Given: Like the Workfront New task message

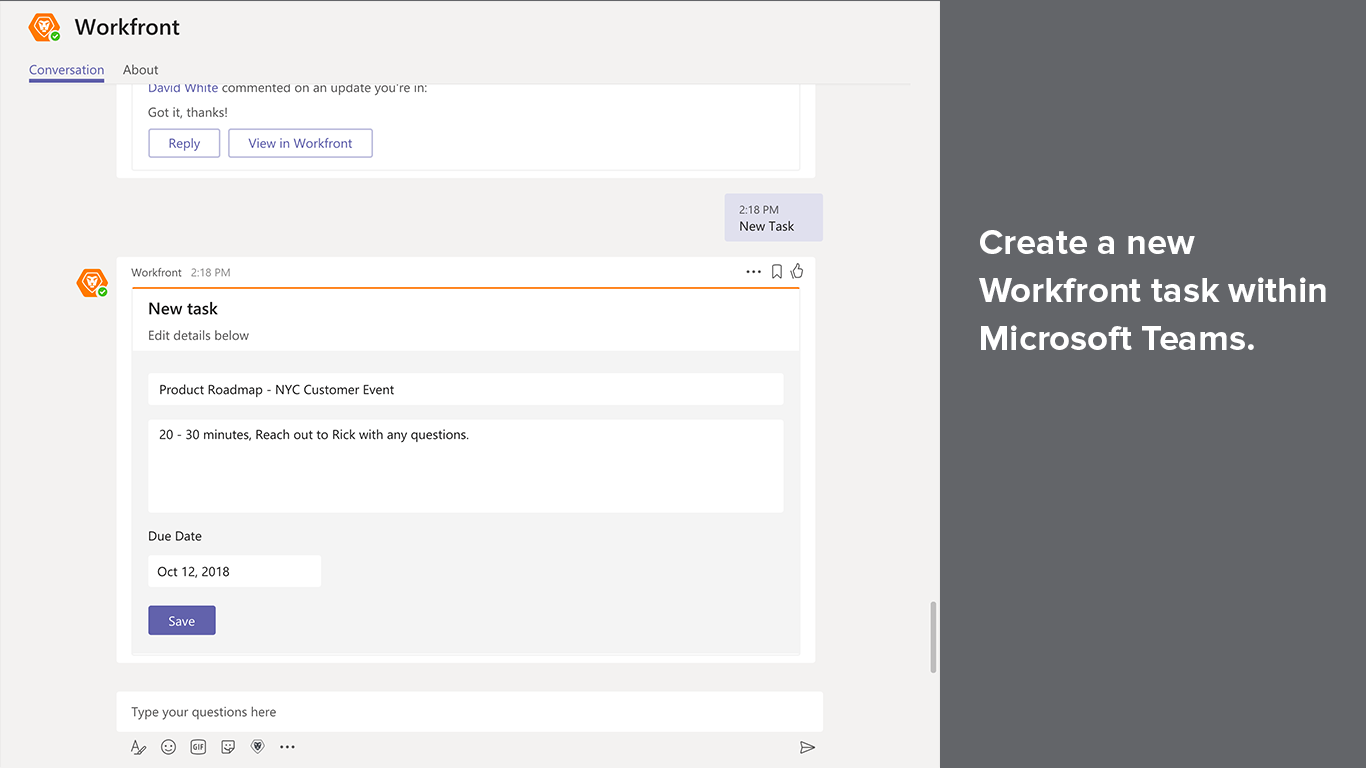Looking at the screenshot, I should click(x=797, y=271).
